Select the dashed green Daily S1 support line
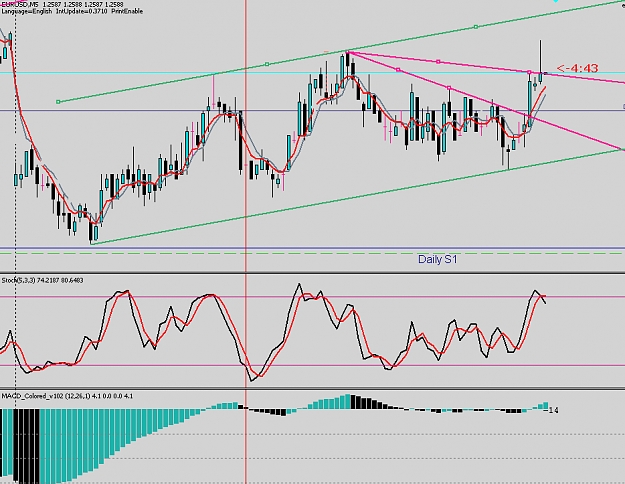Viewport: 625px width, 484px height. pos(312,253)
